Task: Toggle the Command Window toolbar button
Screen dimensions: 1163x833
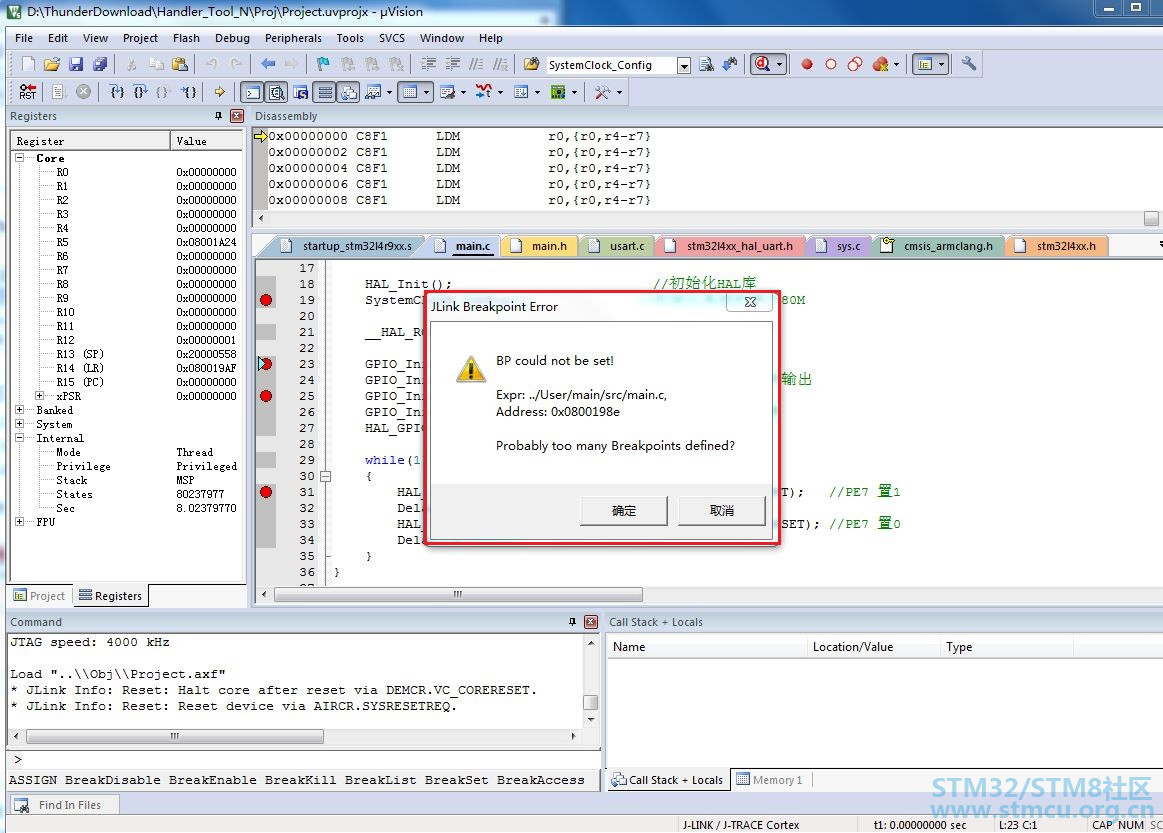Action: click(253, 93)
